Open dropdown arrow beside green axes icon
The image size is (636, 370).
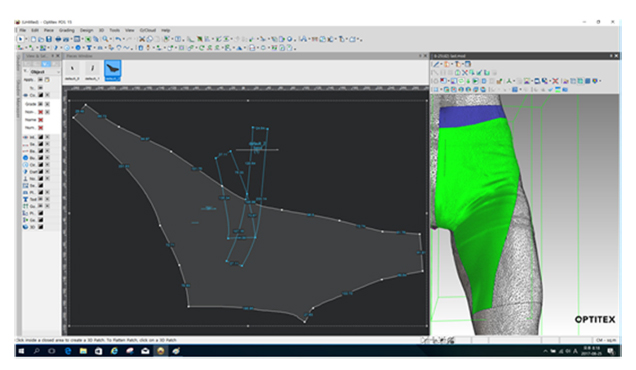coord(514,81)
